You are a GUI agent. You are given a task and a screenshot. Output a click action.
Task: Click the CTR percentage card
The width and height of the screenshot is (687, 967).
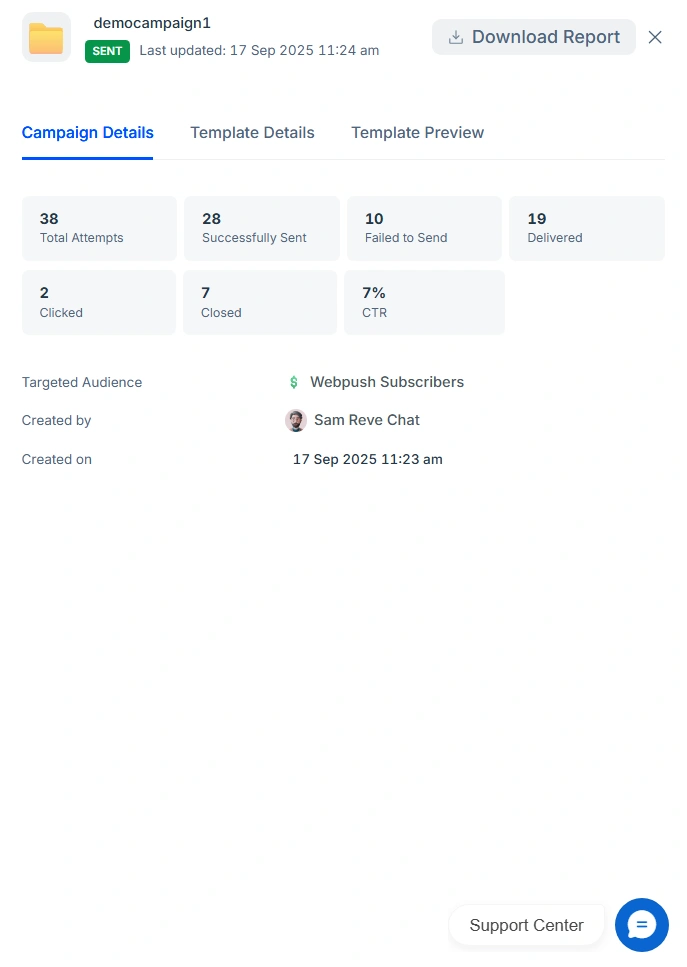coord(424,302)
